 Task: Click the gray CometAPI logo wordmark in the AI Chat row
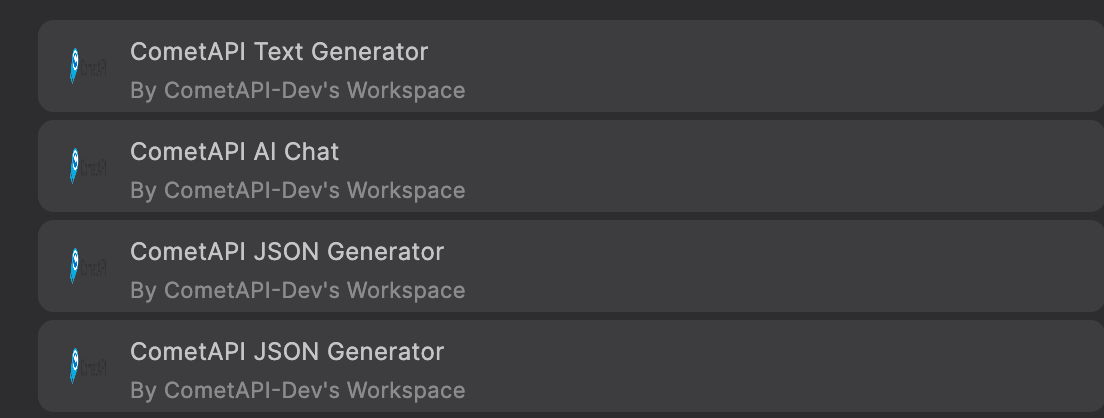pos(94,167)
